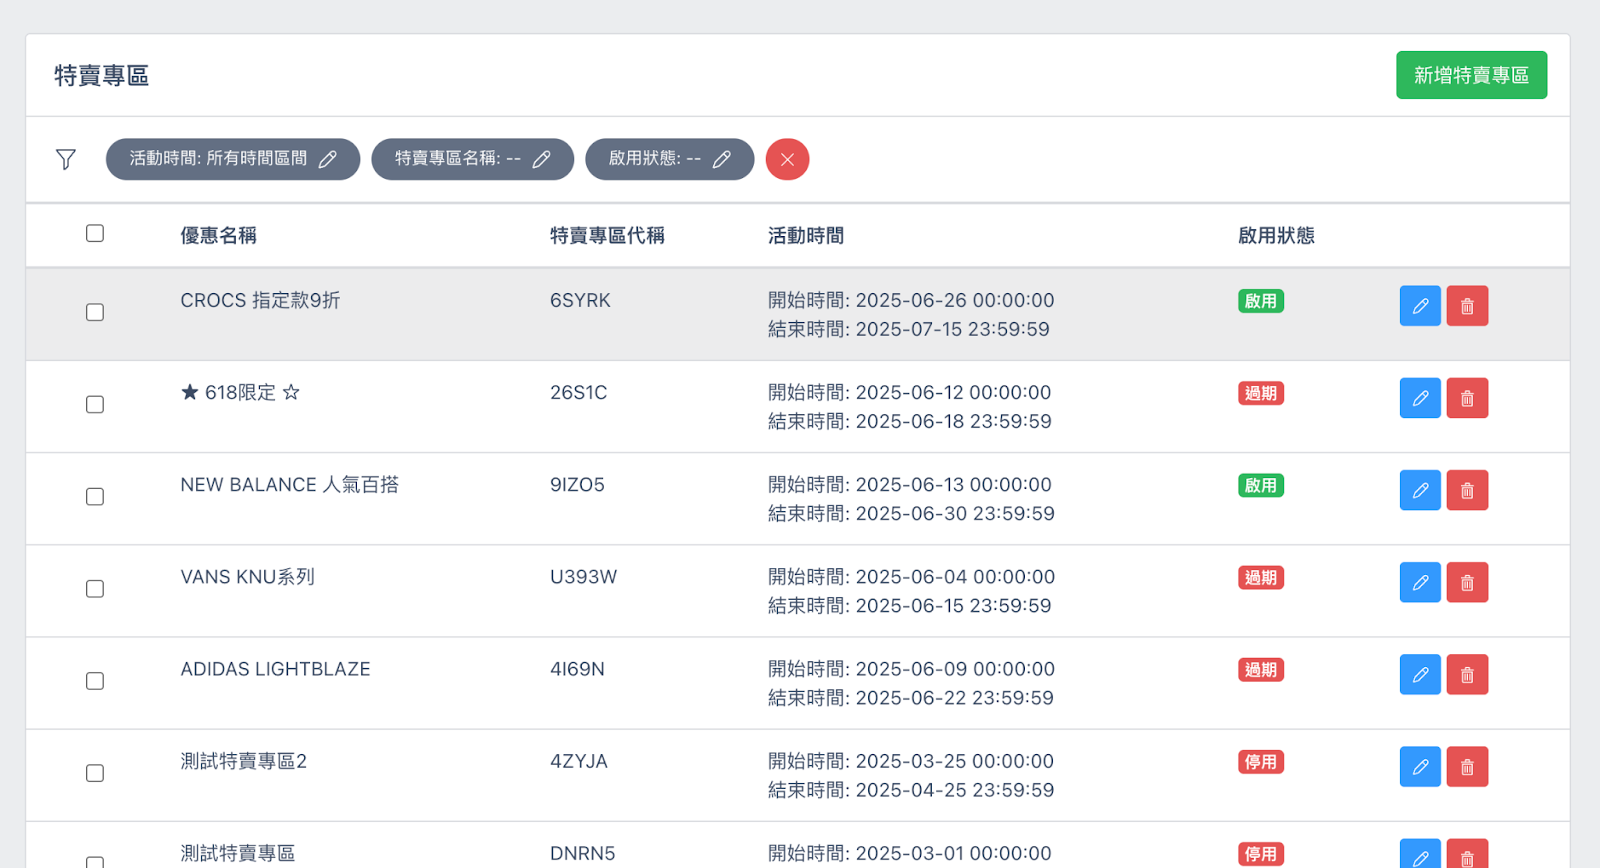
Task: Check the VANS KNU系列 row checkbox
Action: [95, 588]
